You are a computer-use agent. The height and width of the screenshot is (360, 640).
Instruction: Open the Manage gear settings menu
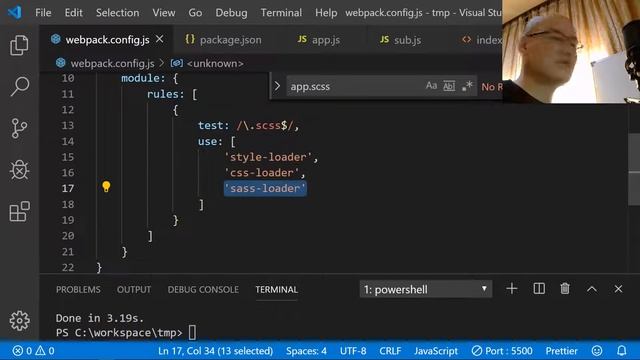19,321
